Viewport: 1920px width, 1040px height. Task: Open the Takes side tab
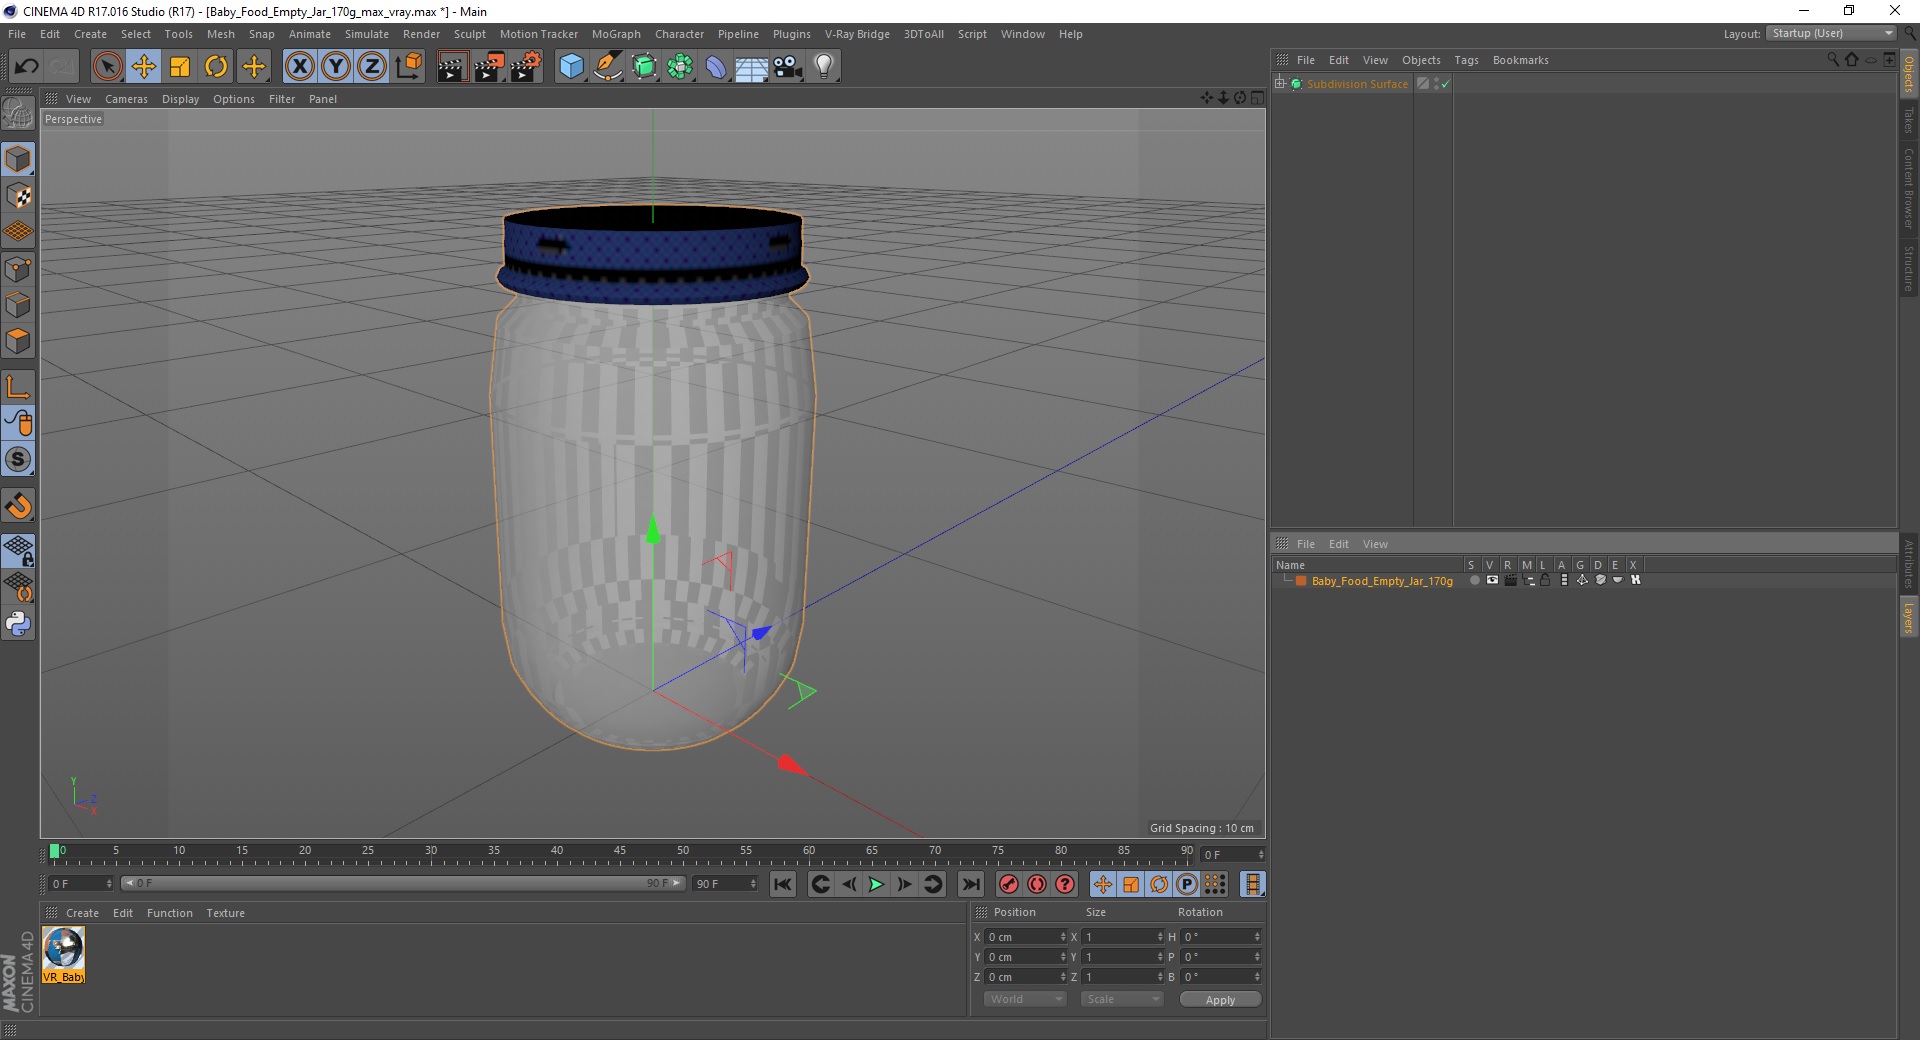click(x=1909, y=120)
